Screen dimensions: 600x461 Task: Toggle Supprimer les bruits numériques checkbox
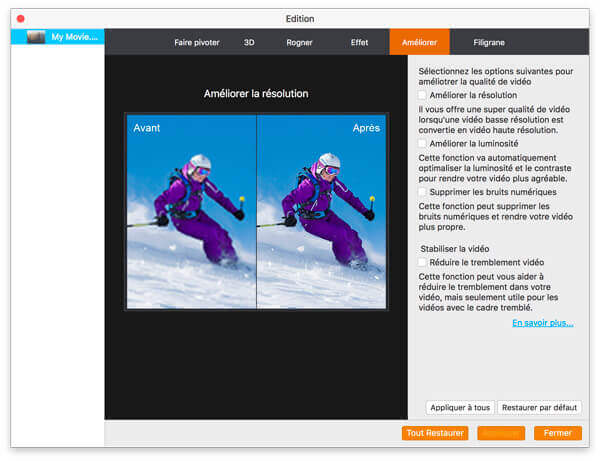click(x=423, y=192)
